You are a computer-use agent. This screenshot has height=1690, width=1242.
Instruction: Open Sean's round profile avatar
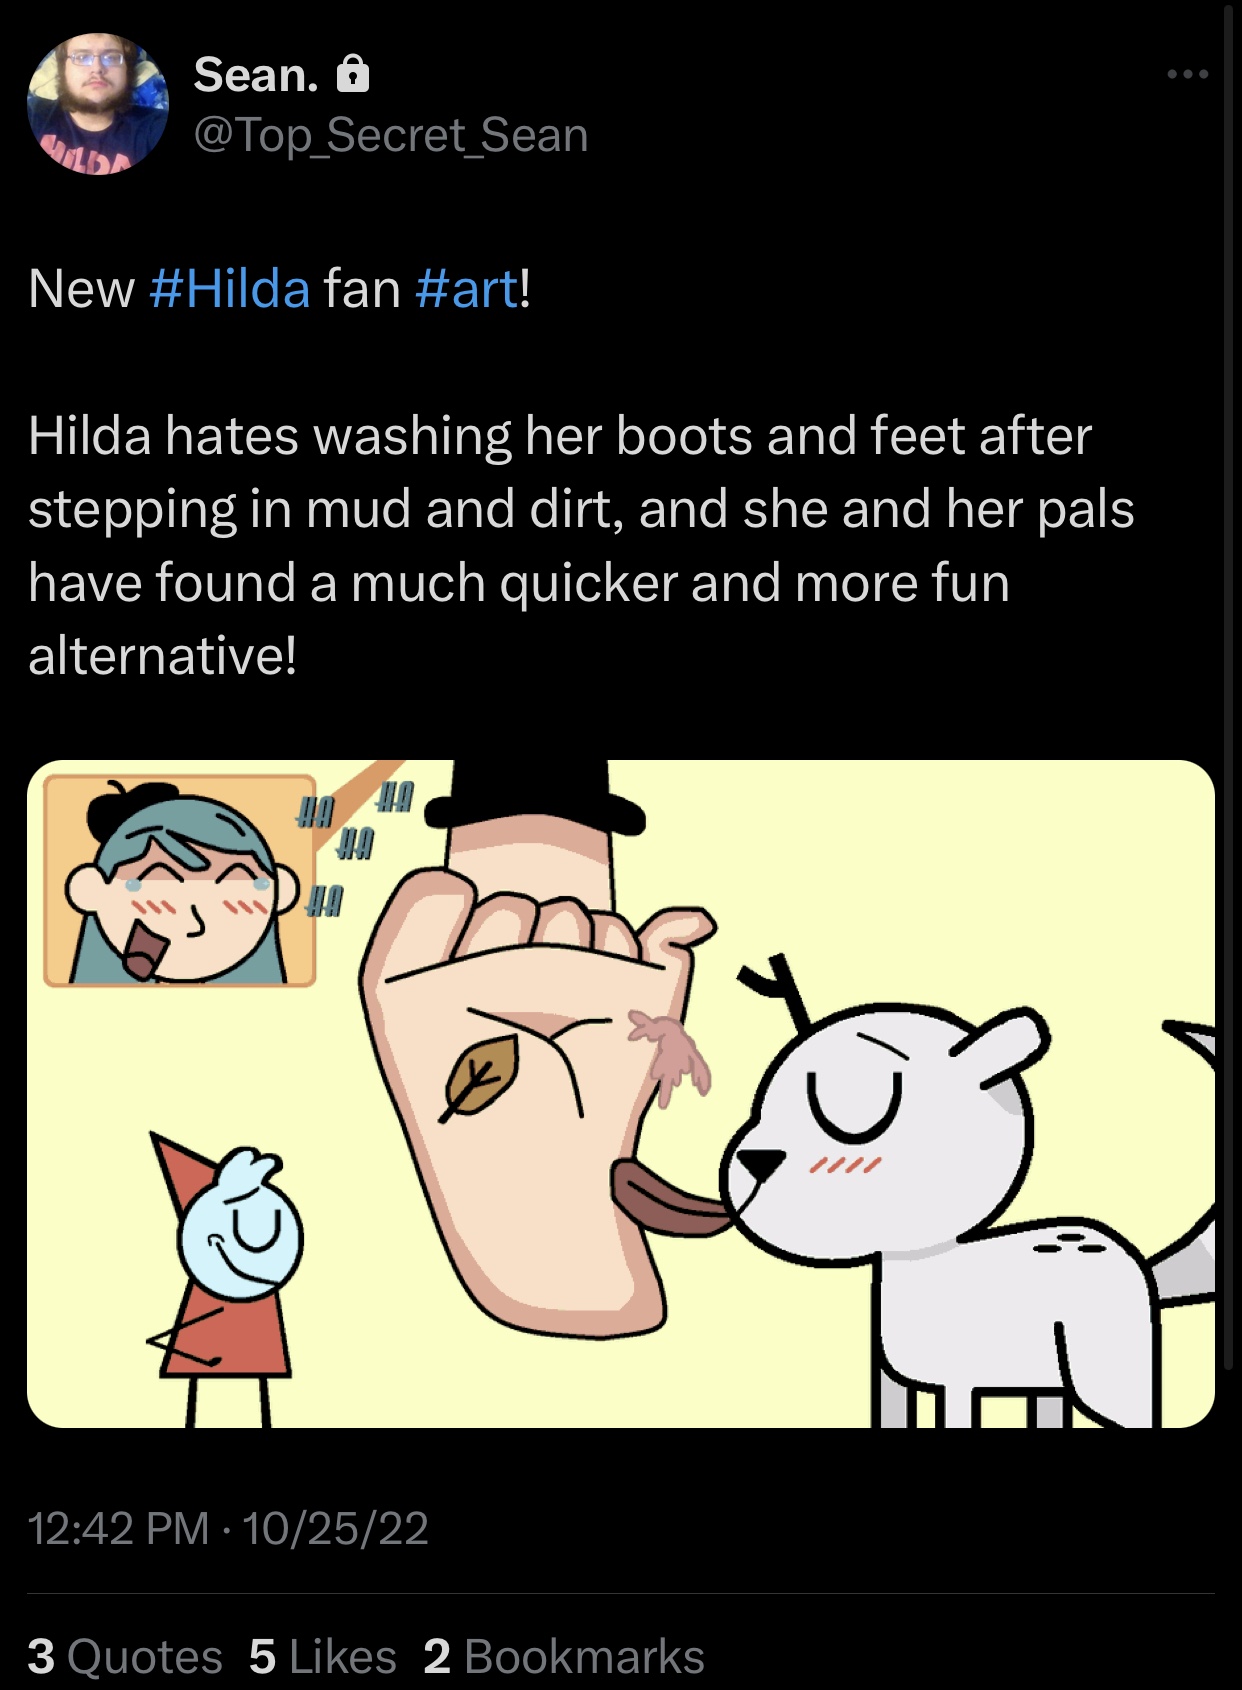pos(98,104)
